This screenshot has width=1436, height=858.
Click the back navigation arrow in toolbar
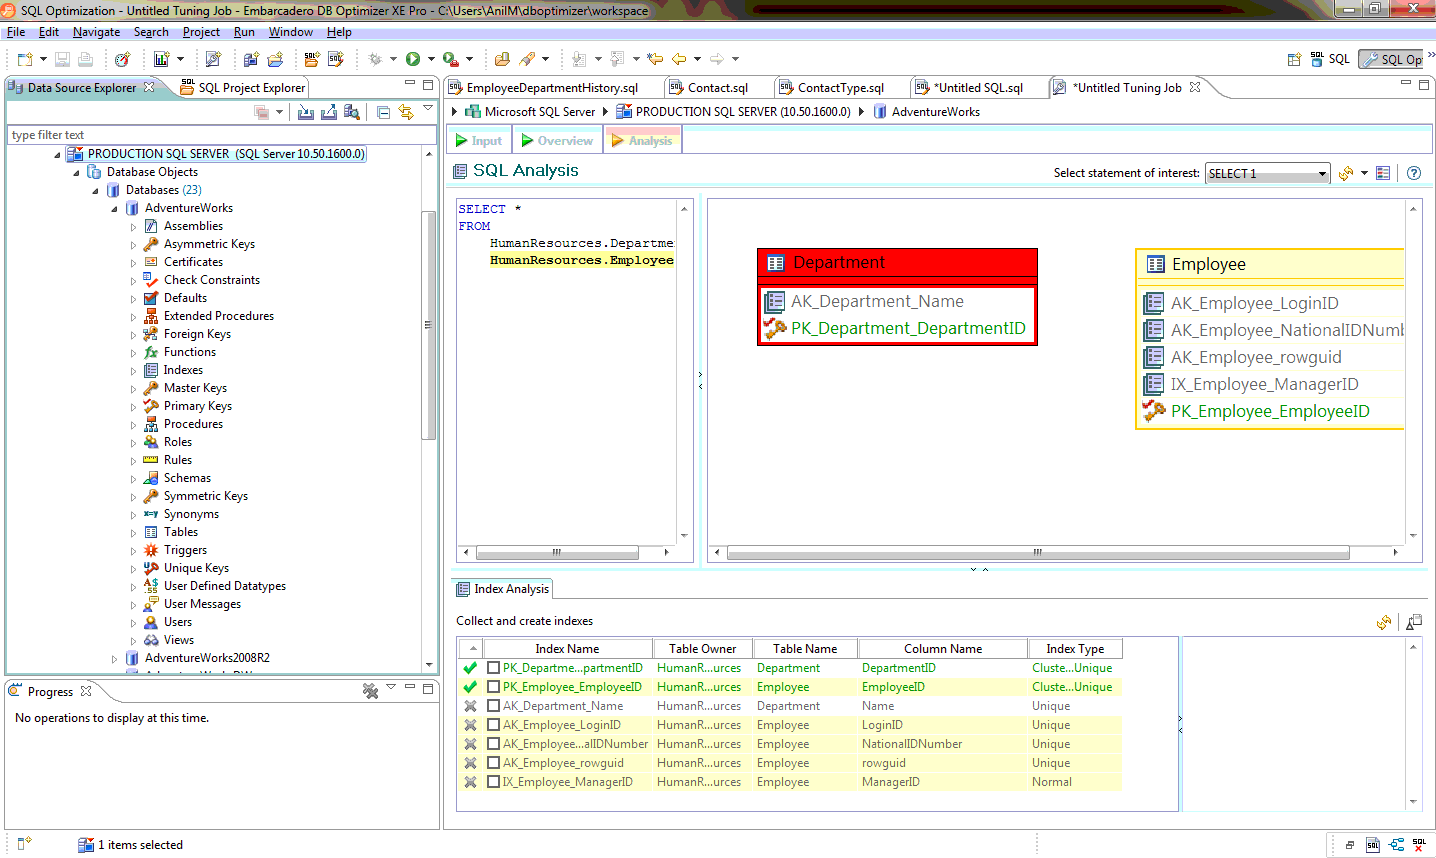[679, 60]
